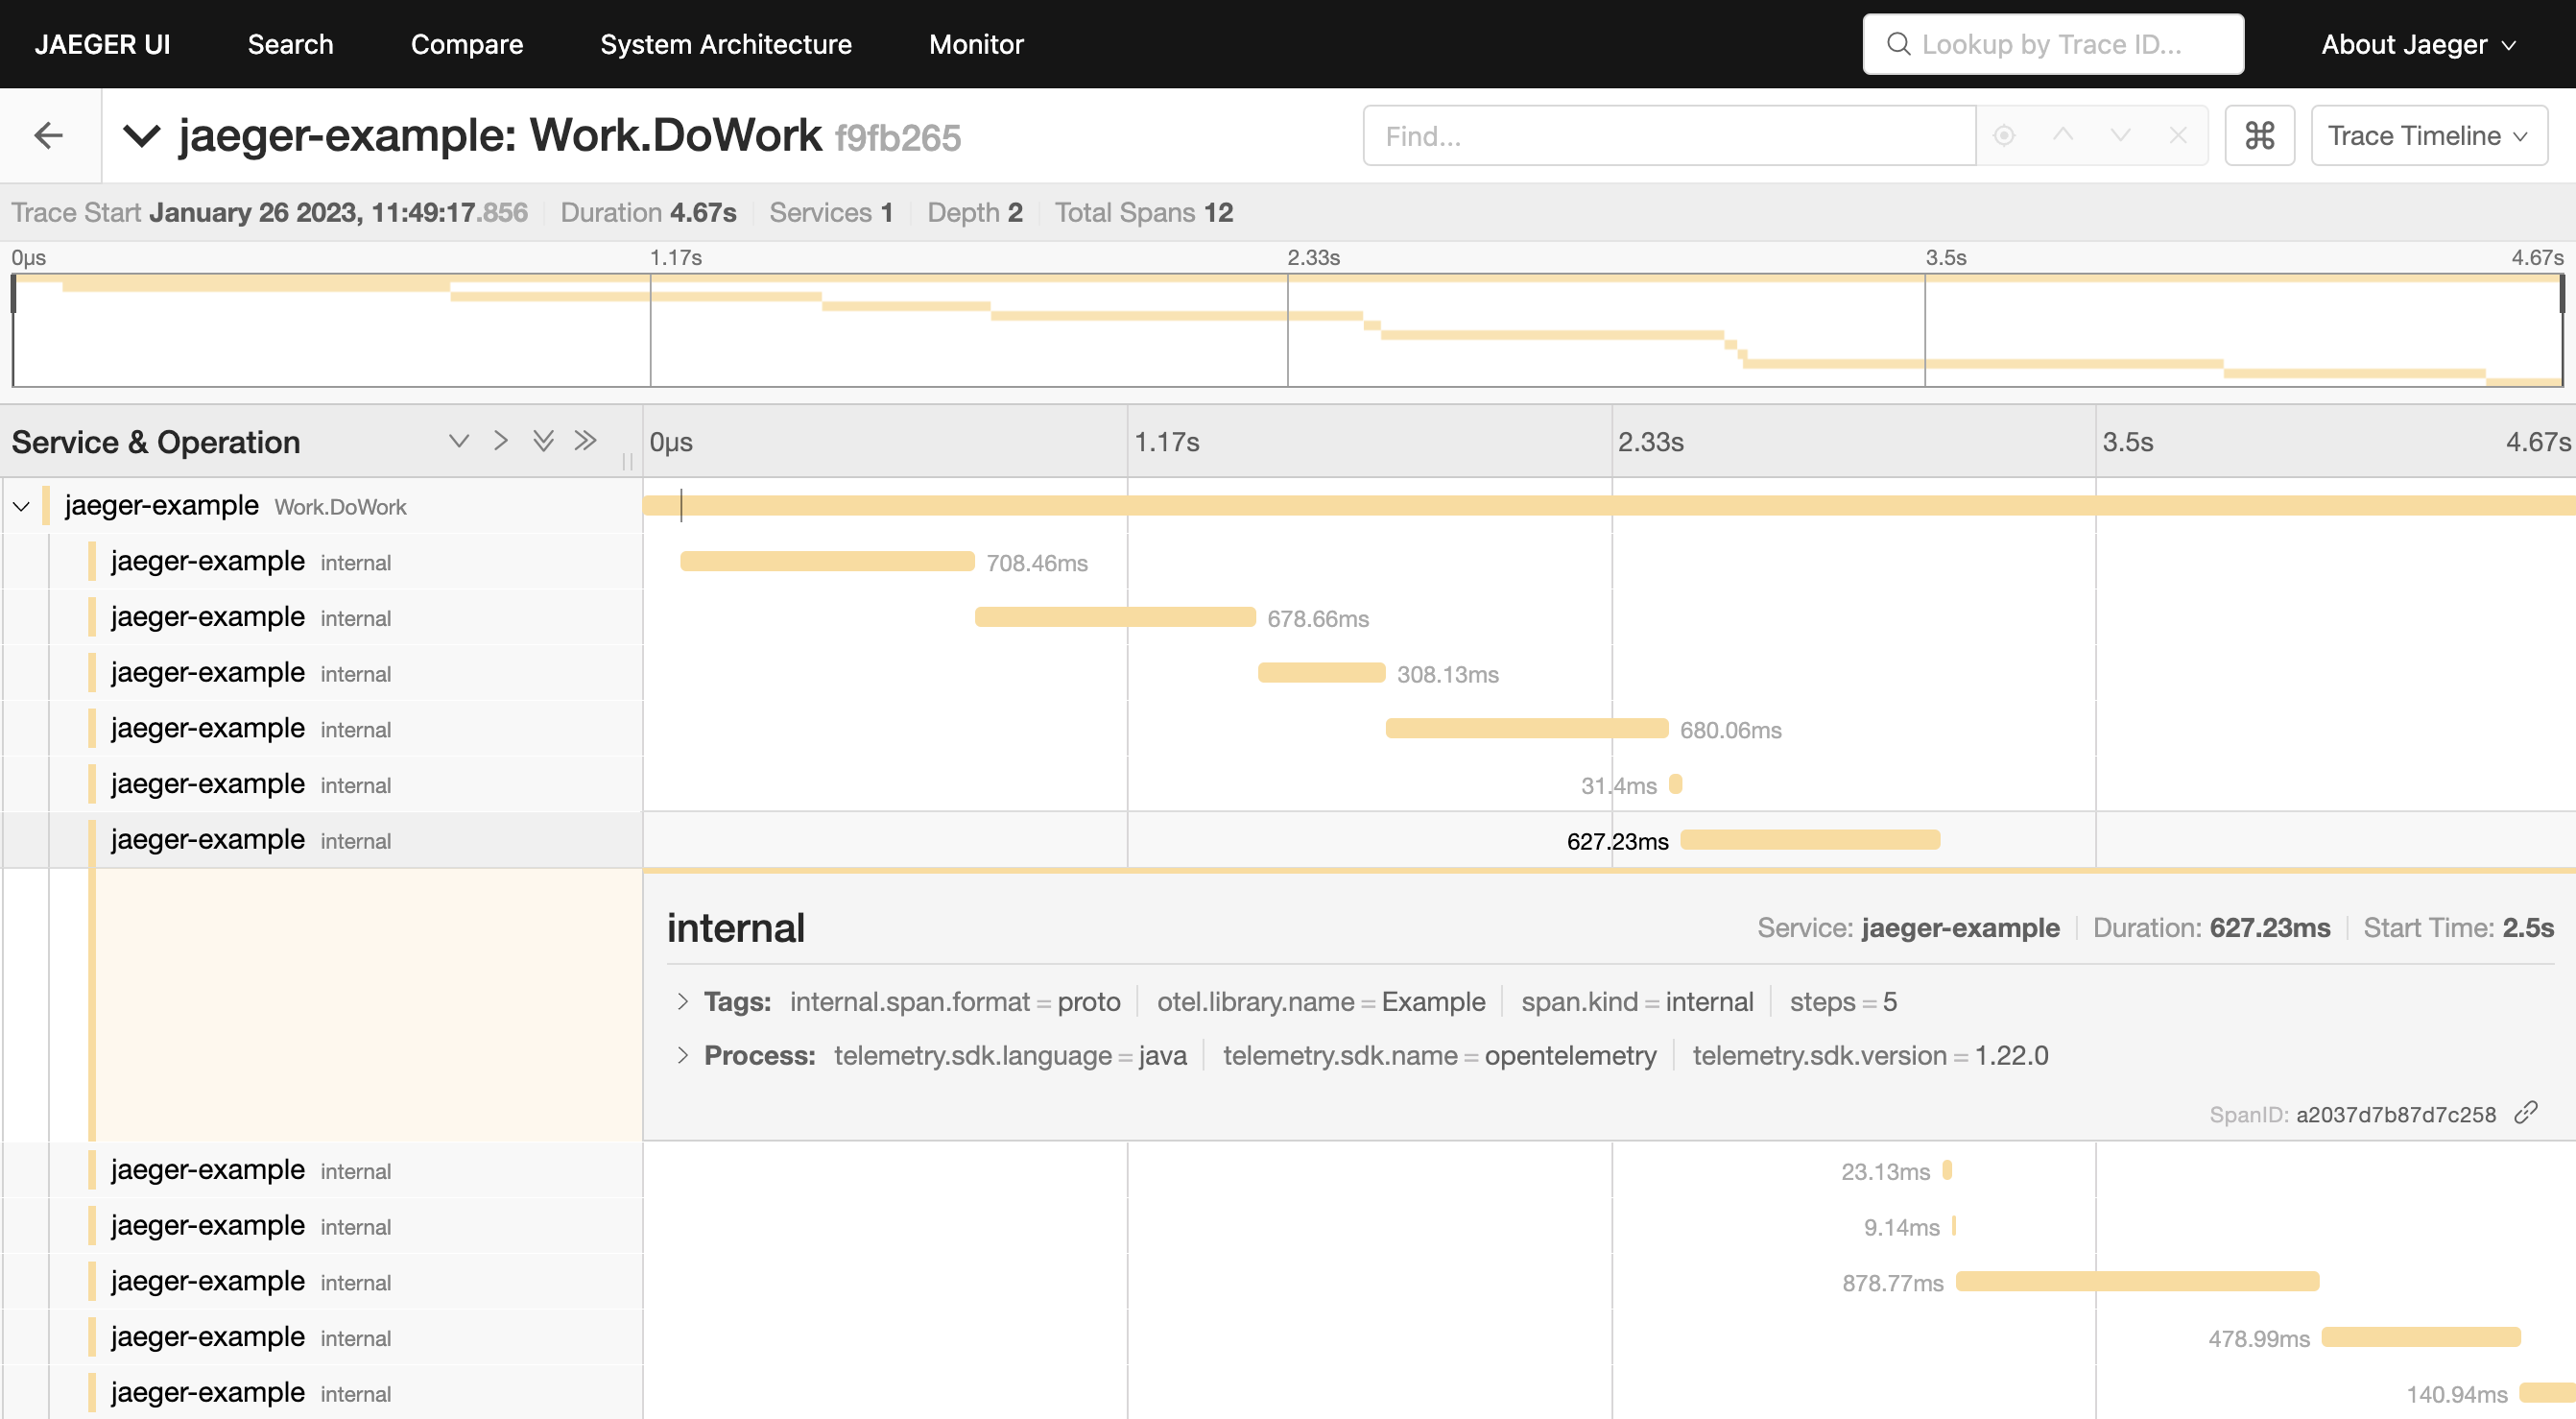Select the 708.46ms internal span bar

pos(827,561)
